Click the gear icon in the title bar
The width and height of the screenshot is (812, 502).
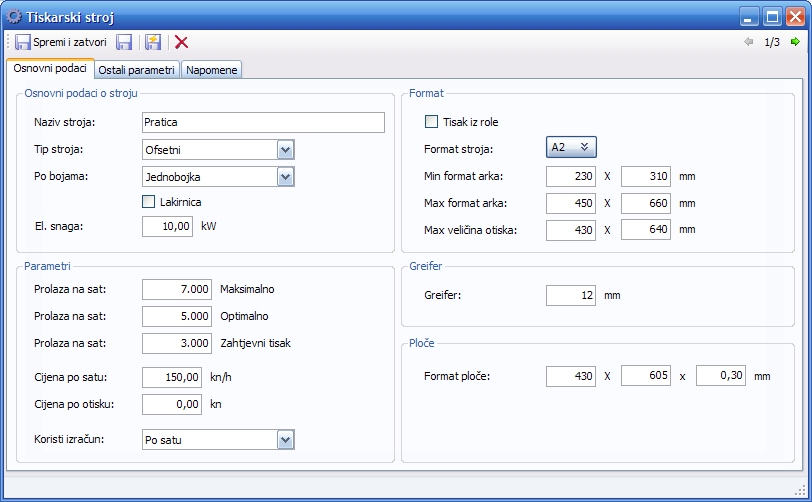(14, 16)
